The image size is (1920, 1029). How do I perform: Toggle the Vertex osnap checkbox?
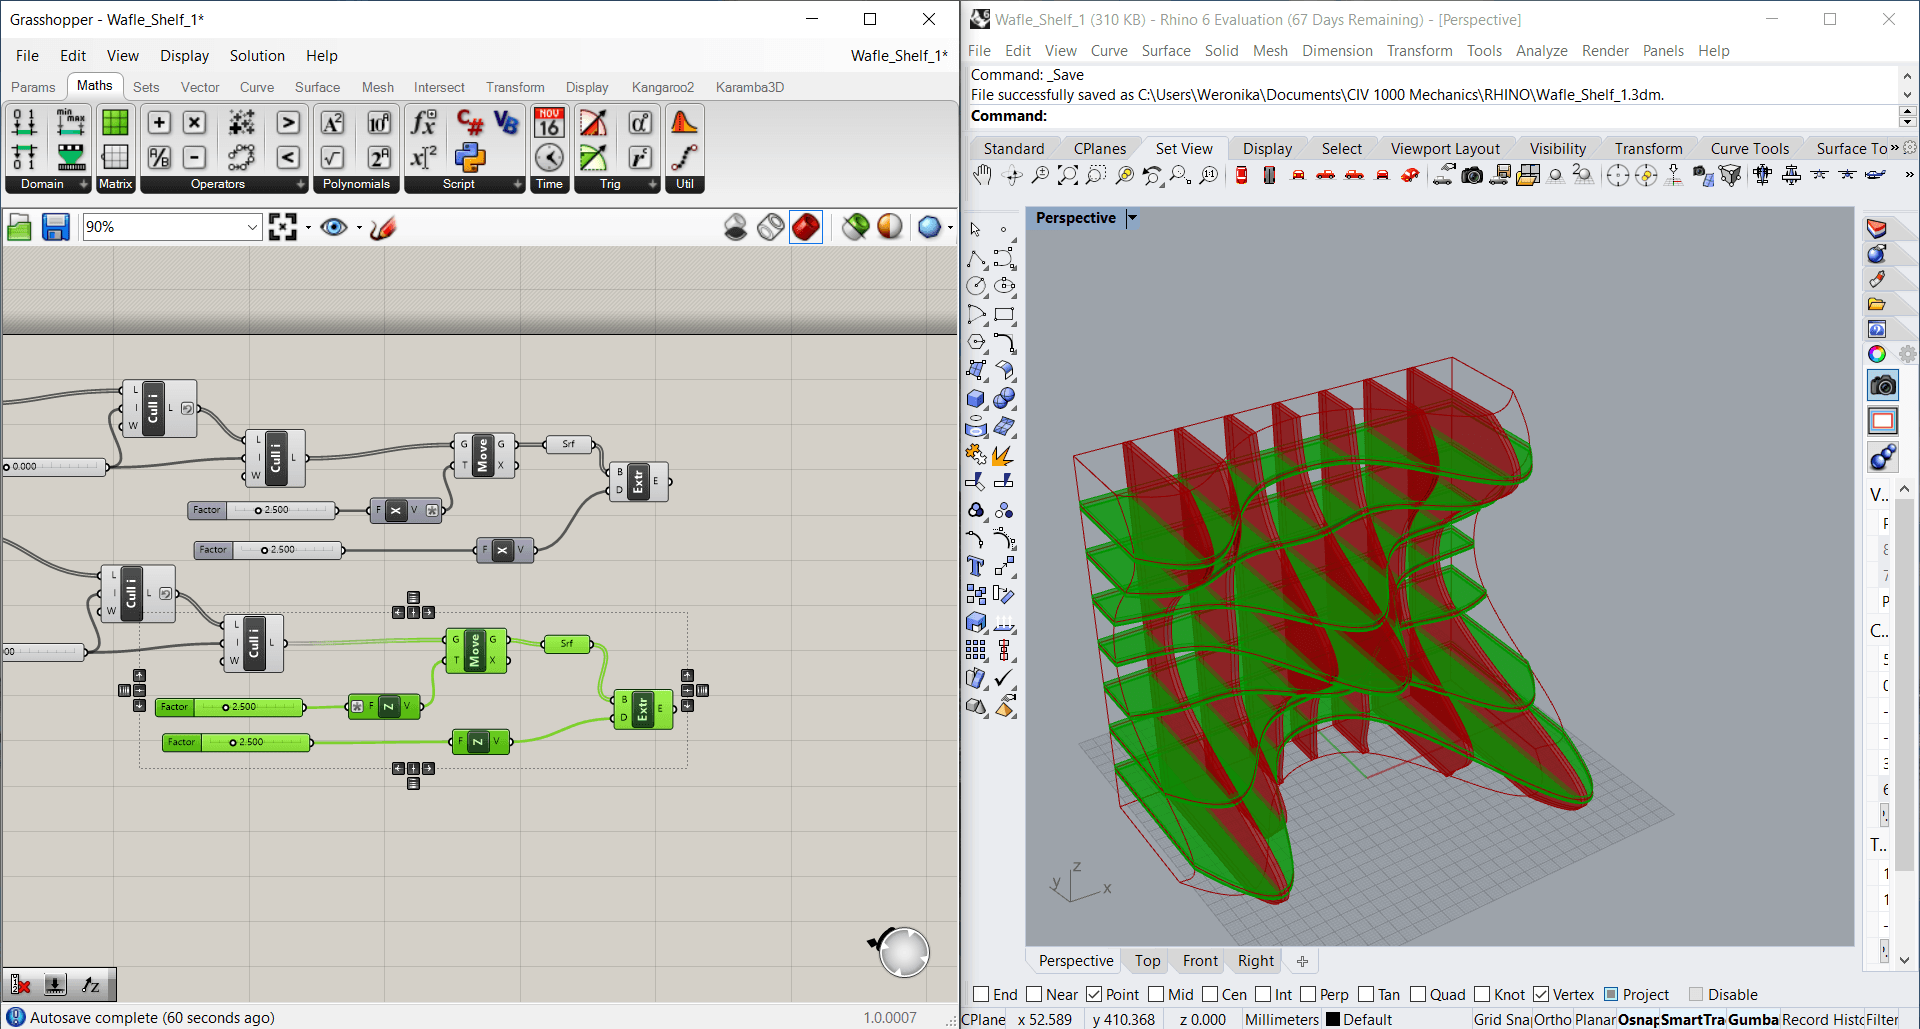point(1541,994)
